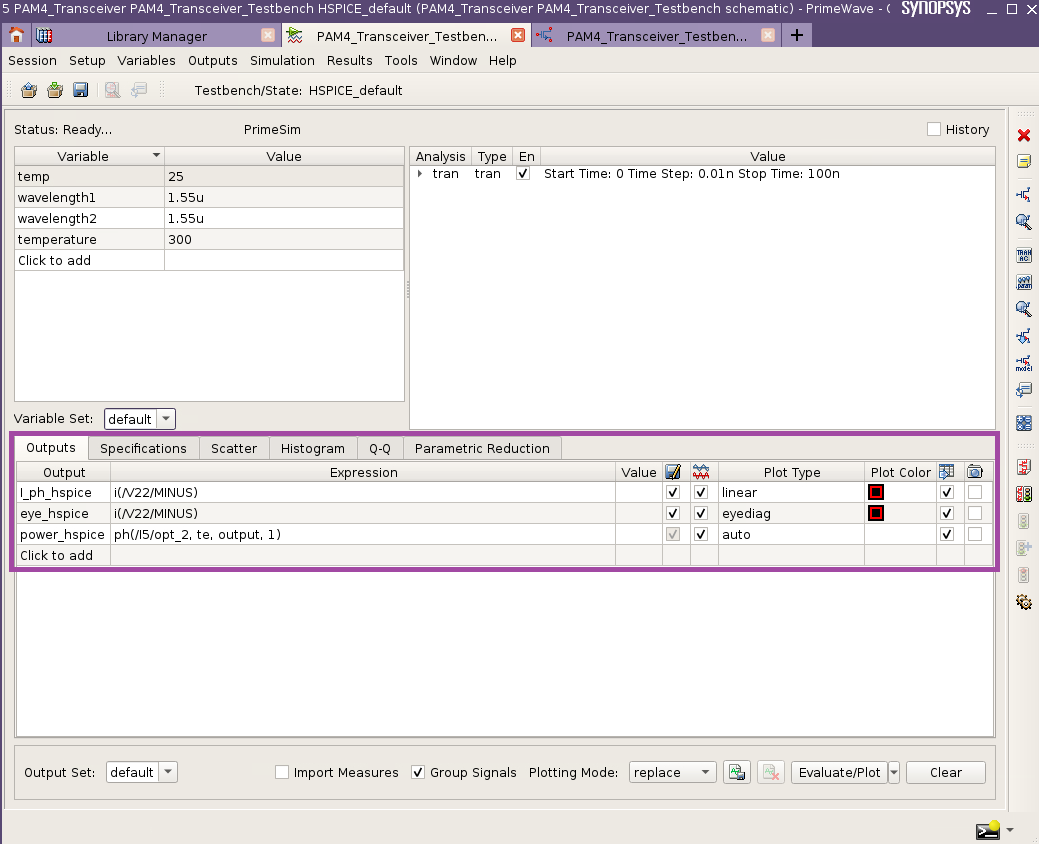Uncheck the Group Signals checkbox
1039x844 pixels.
pos(417,772)
